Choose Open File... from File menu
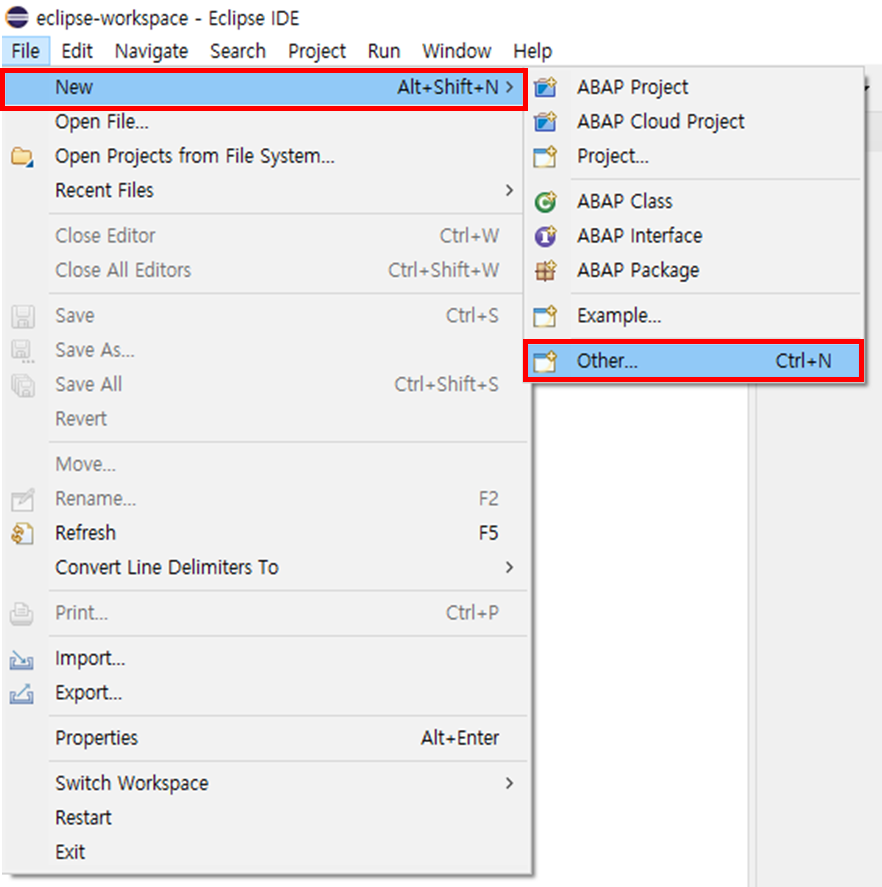This screenshot has width=882, height=887. click(265, 122)
